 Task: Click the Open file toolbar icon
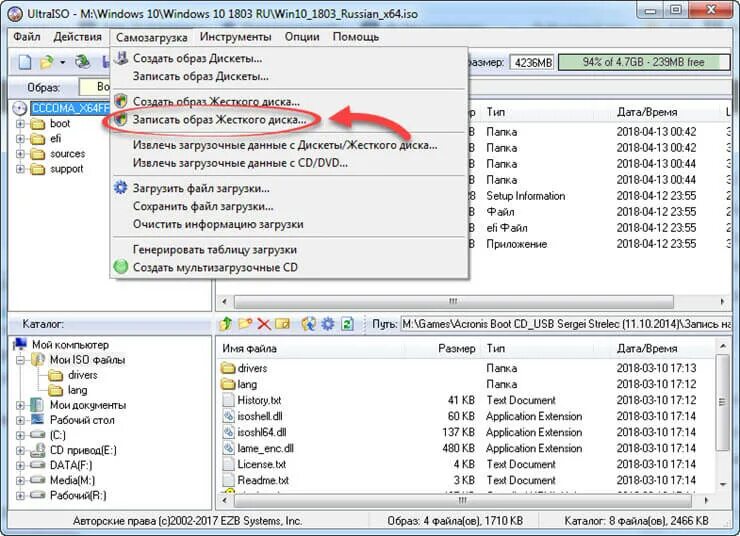pyautogui.click(x=47, y=62)
